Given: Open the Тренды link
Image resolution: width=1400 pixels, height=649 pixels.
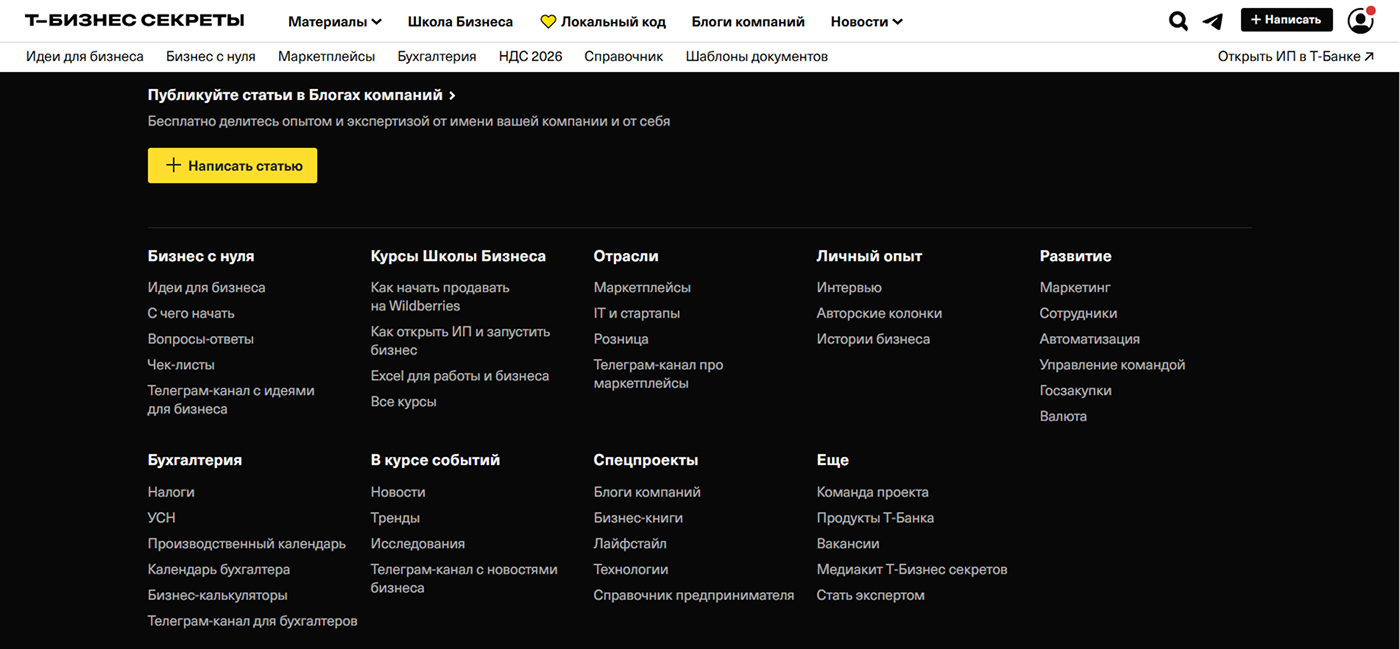Looking at the screenshot, I should click(395, 518).
